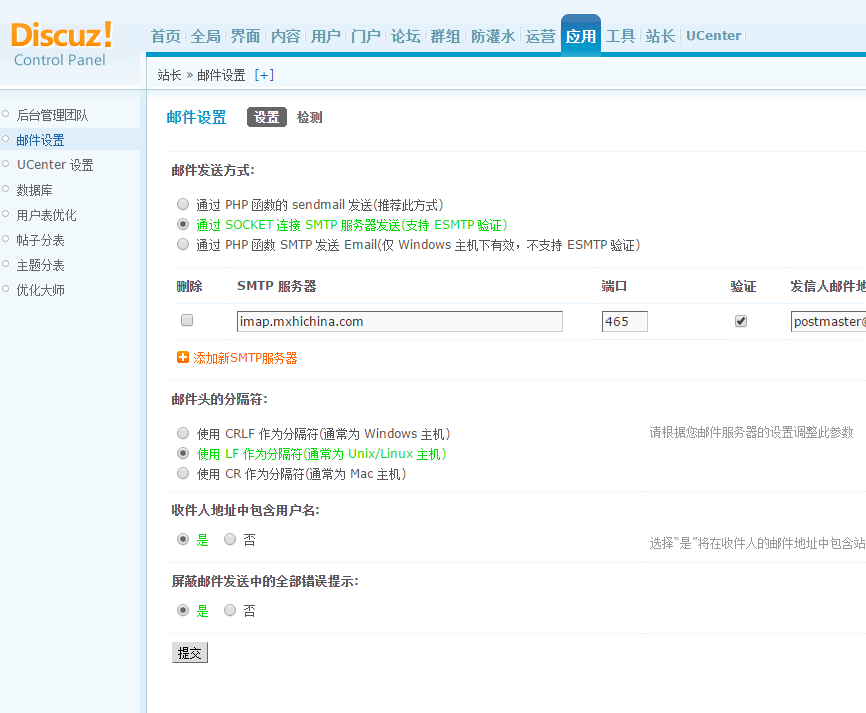The image size is (866, 713).
Task: Click the 端口 input showing 465
Action: pos(624,320)
